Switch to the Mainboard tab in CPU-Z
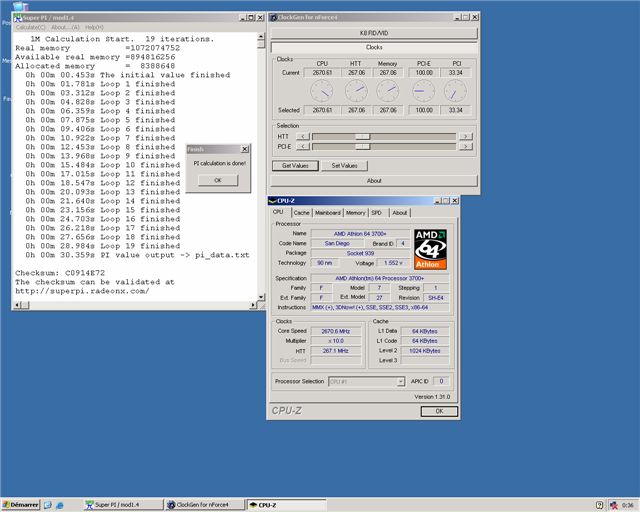The height and width of the screenshot is (512, 640). click(x=327, y=212)
